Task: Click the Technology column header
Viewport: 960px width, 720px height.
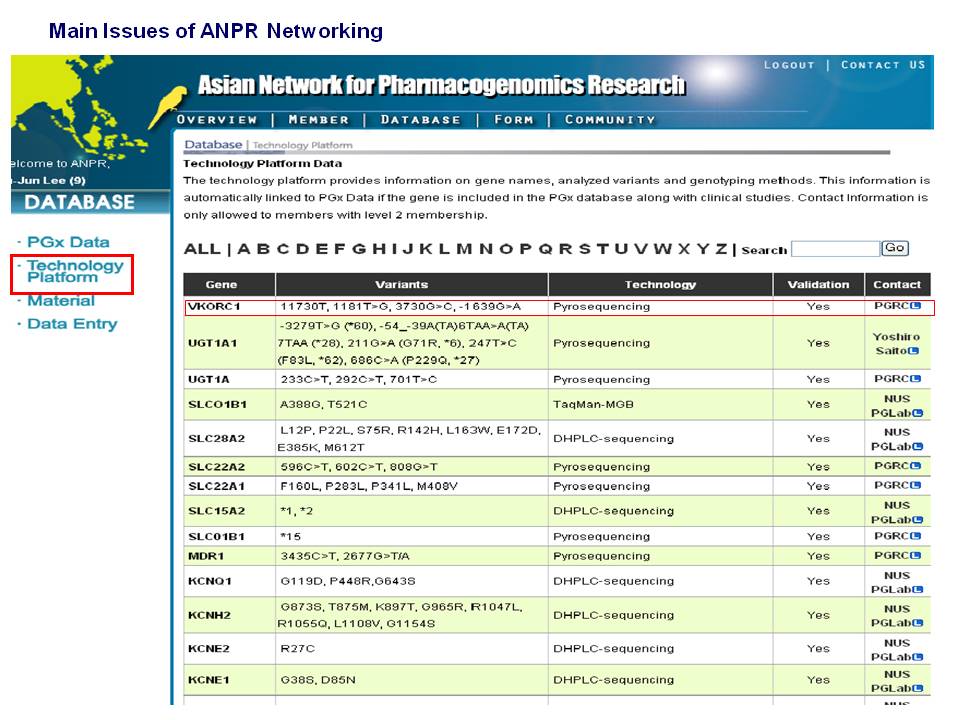Action: click(x=660, y=285)
